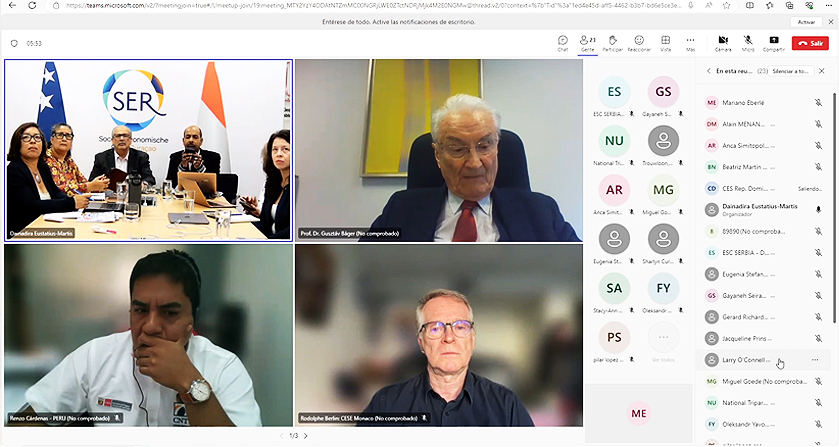Toggle Mariano Eberlé's microphone icon
Image resolution: width=839 pixels, height=447 pixels.
tap(818, 102)
